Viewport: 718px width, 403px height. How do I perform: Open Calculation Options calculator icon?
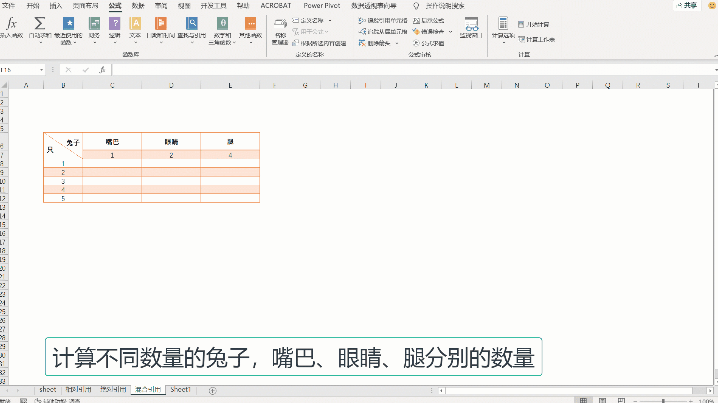click(x=503, y=30)
